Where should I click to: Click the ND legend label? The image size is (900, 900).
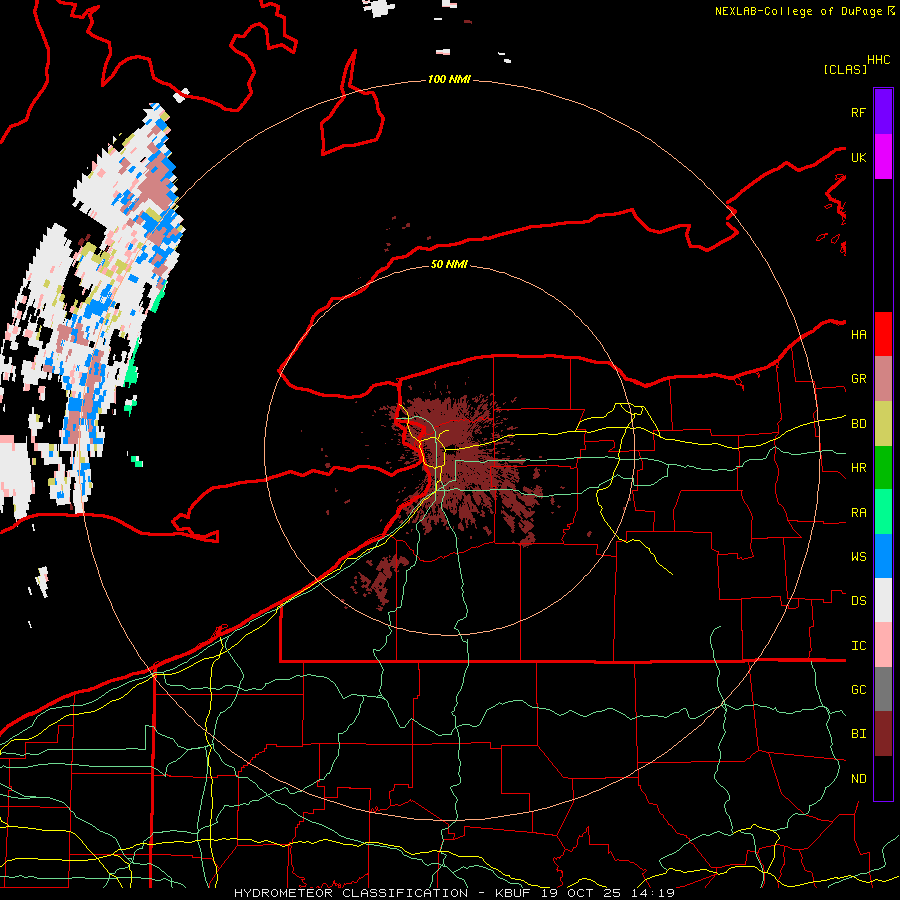pyautogui.click(x=859, y=778)
